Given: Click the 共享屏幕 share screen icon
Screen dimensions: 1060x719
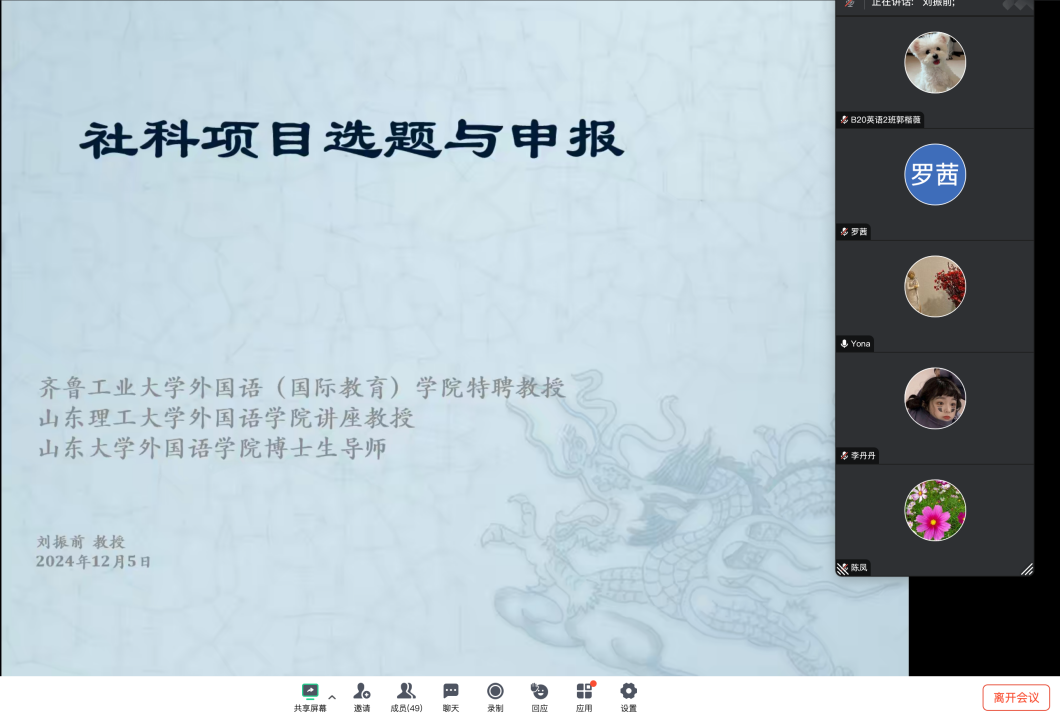Looking at the screenshot, I should 310,691.
